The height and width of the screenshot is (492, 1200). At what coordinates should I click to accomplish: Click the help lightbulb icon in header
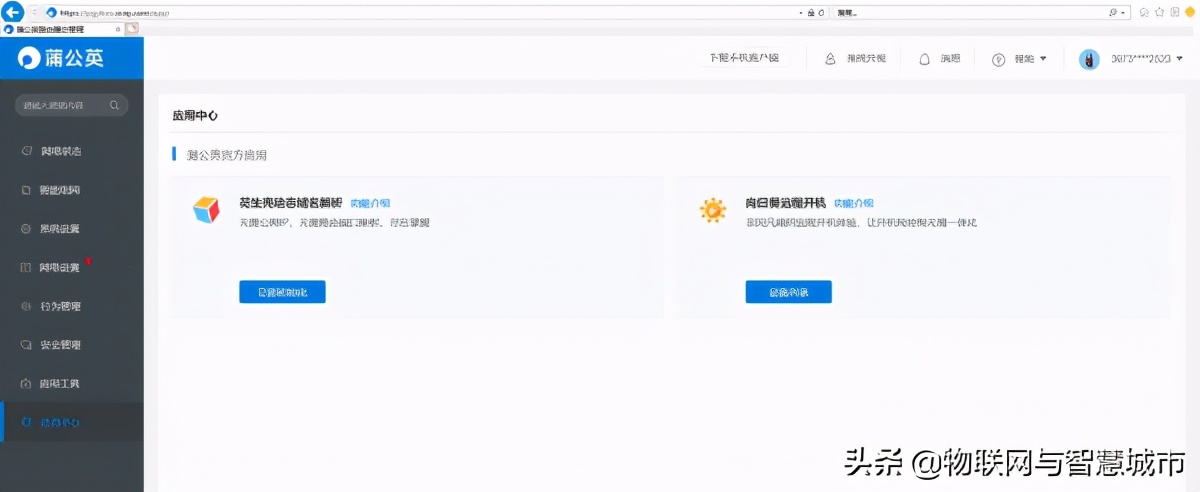pos(998,59)
